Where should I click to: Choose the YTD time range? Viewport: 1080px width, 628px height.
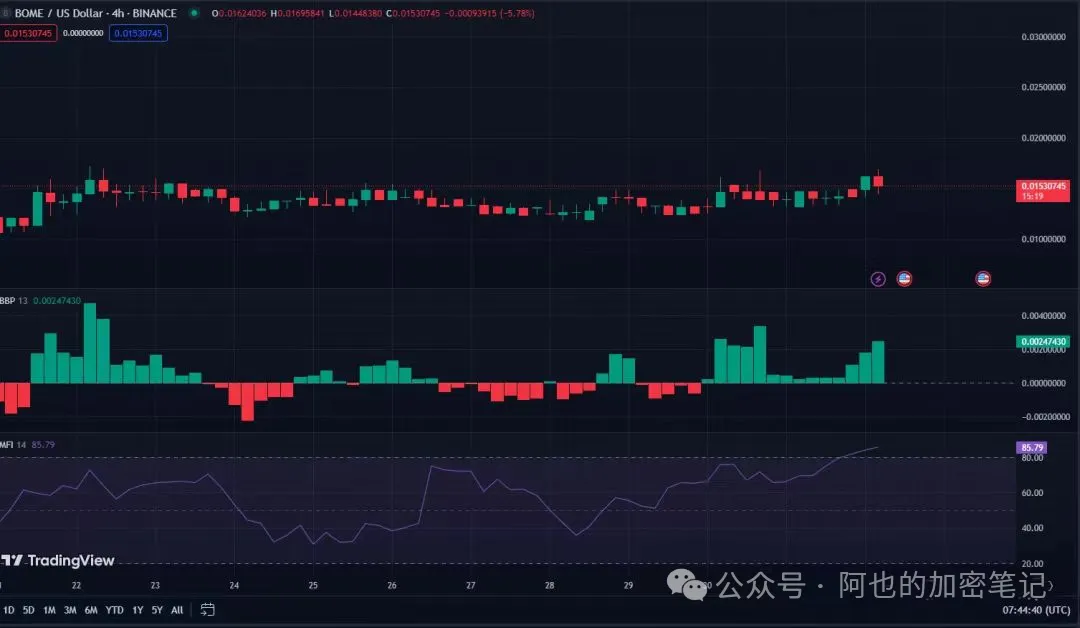tap(115, 609)
